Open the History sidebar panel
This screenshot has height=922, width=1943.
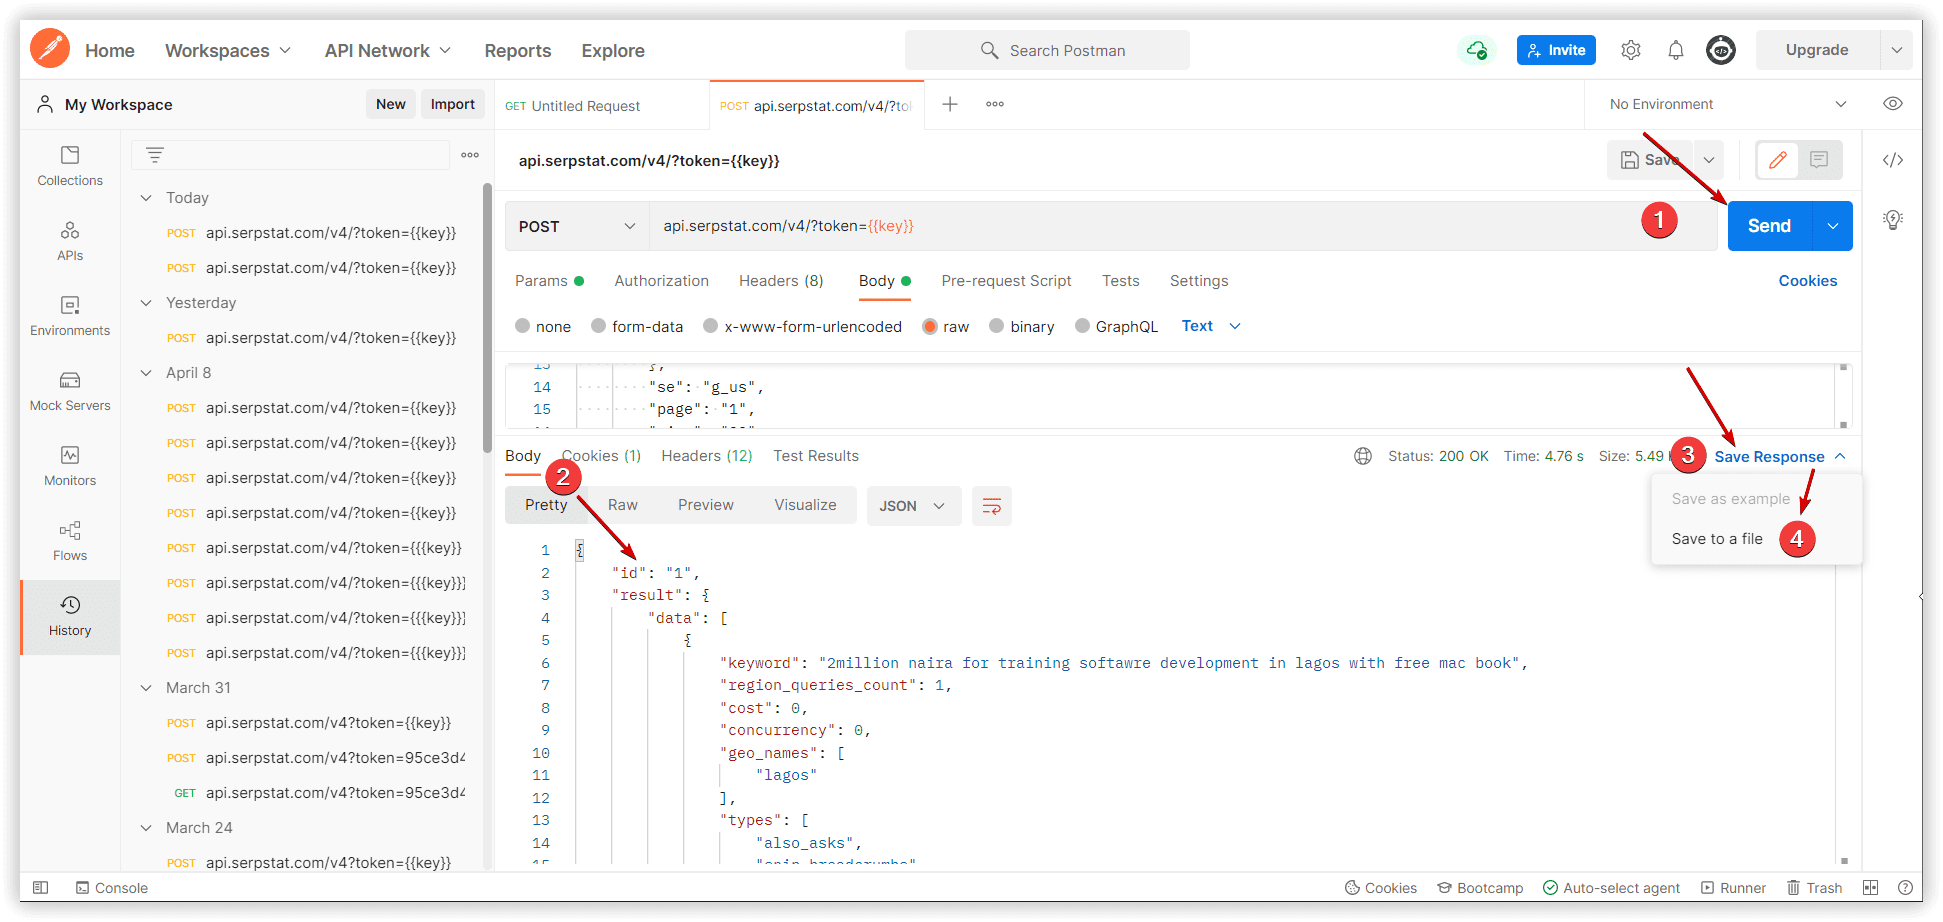[x=70, y=616]
